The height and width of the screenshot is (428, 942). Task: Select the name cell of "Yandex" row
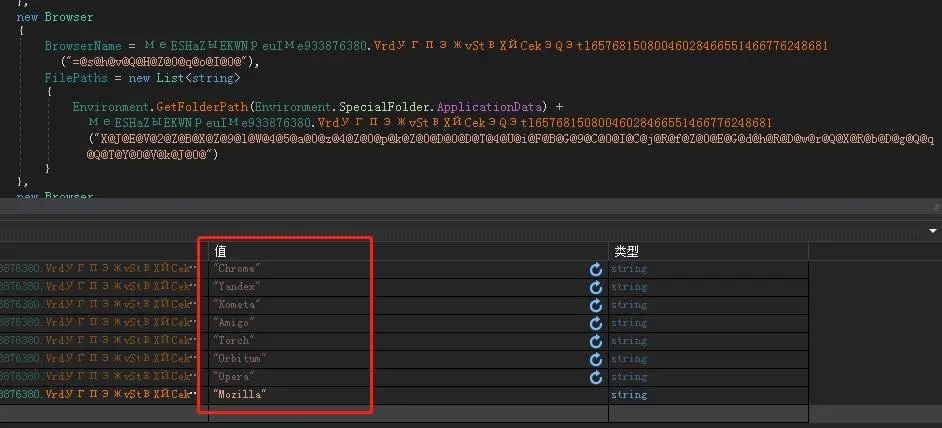(x=100, y=287)
